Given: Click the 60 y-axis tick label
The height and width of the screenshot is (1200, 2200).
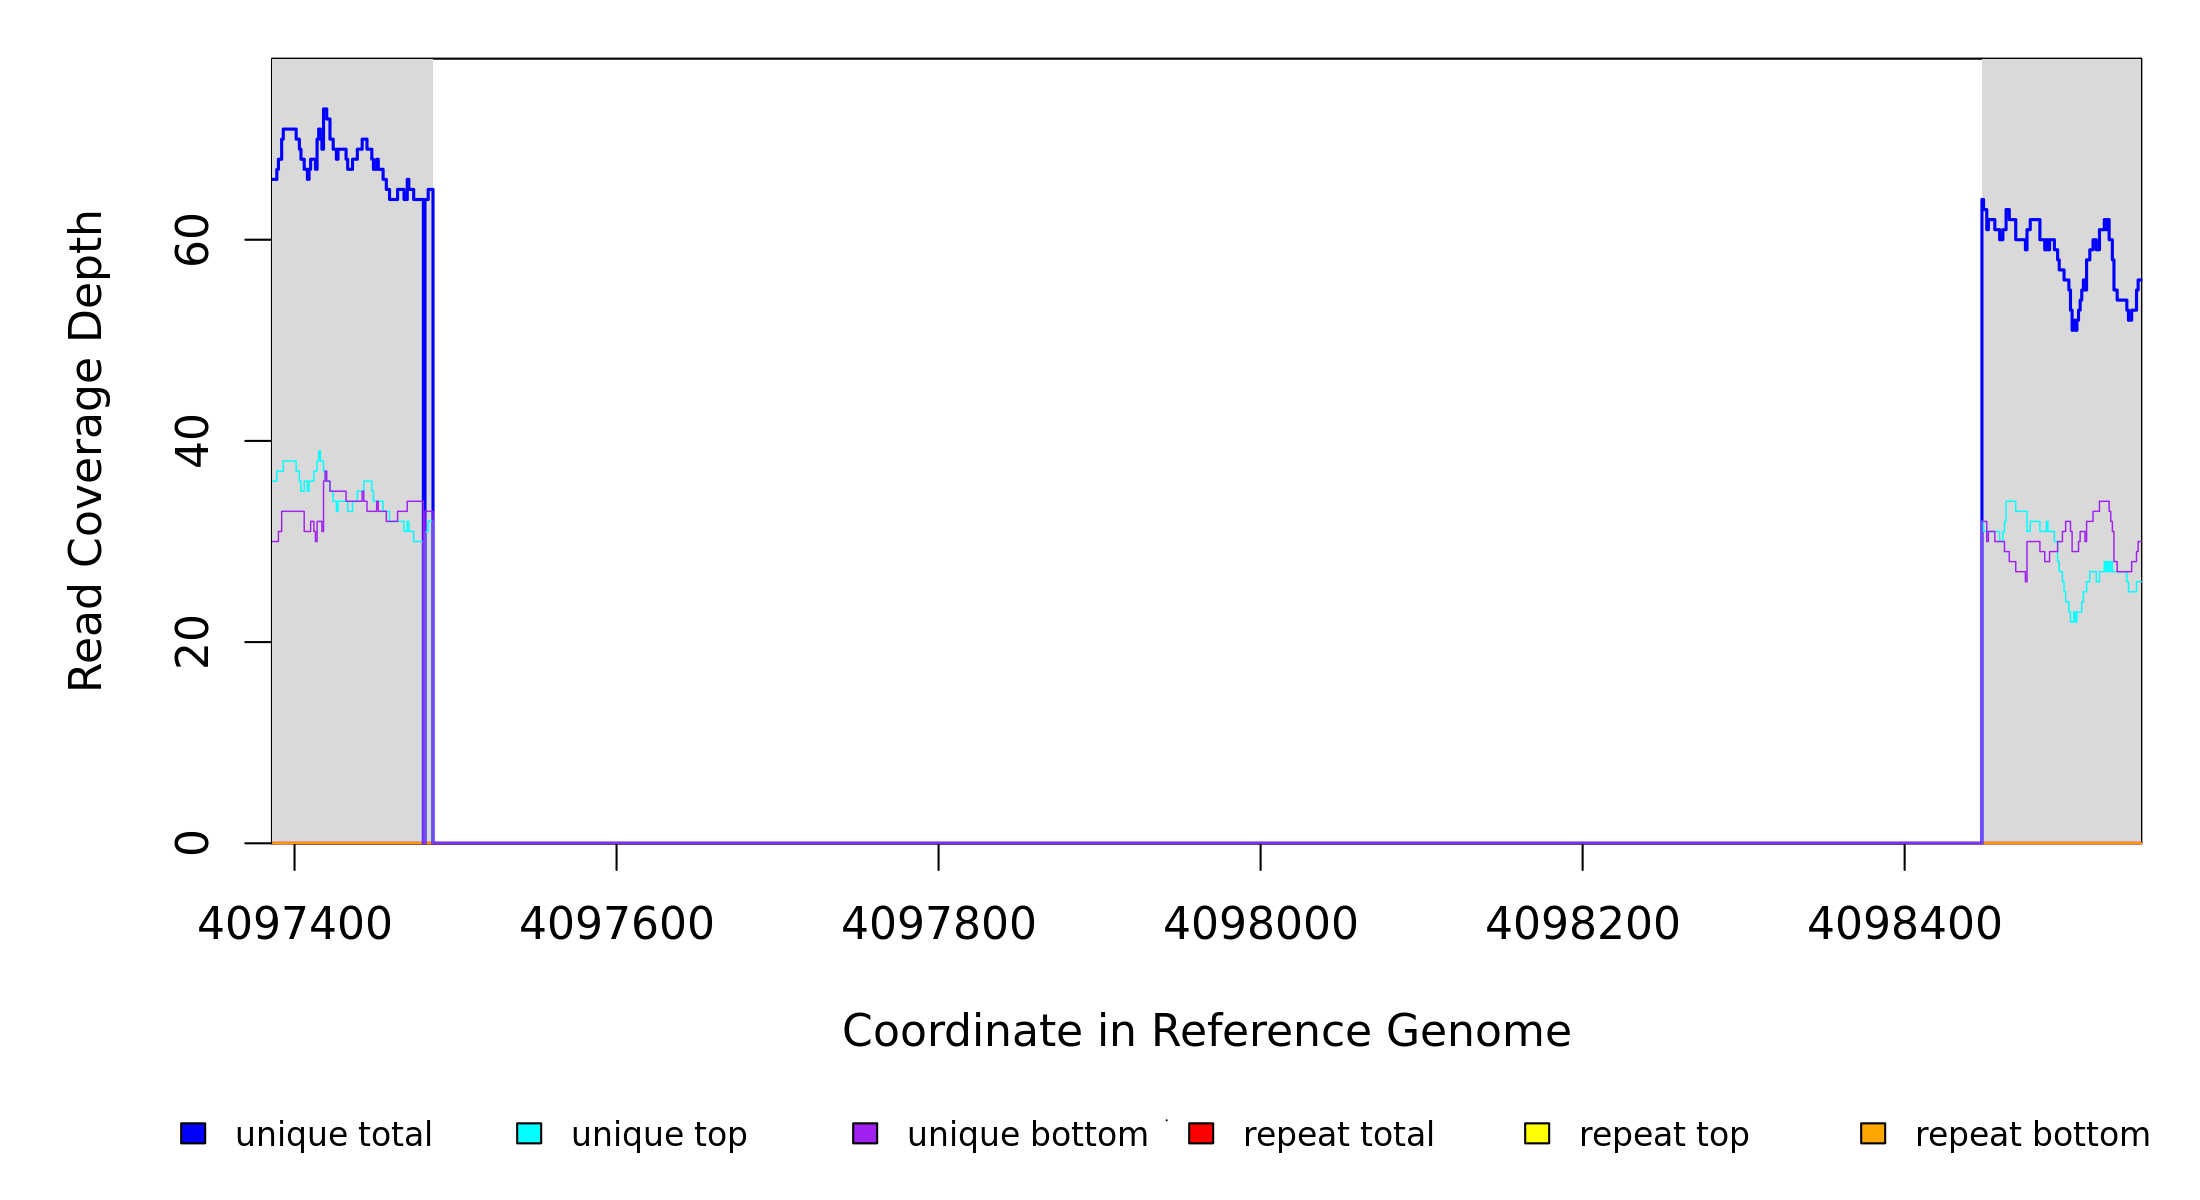Looking at the screenshot, I should [x=192, y=239].
